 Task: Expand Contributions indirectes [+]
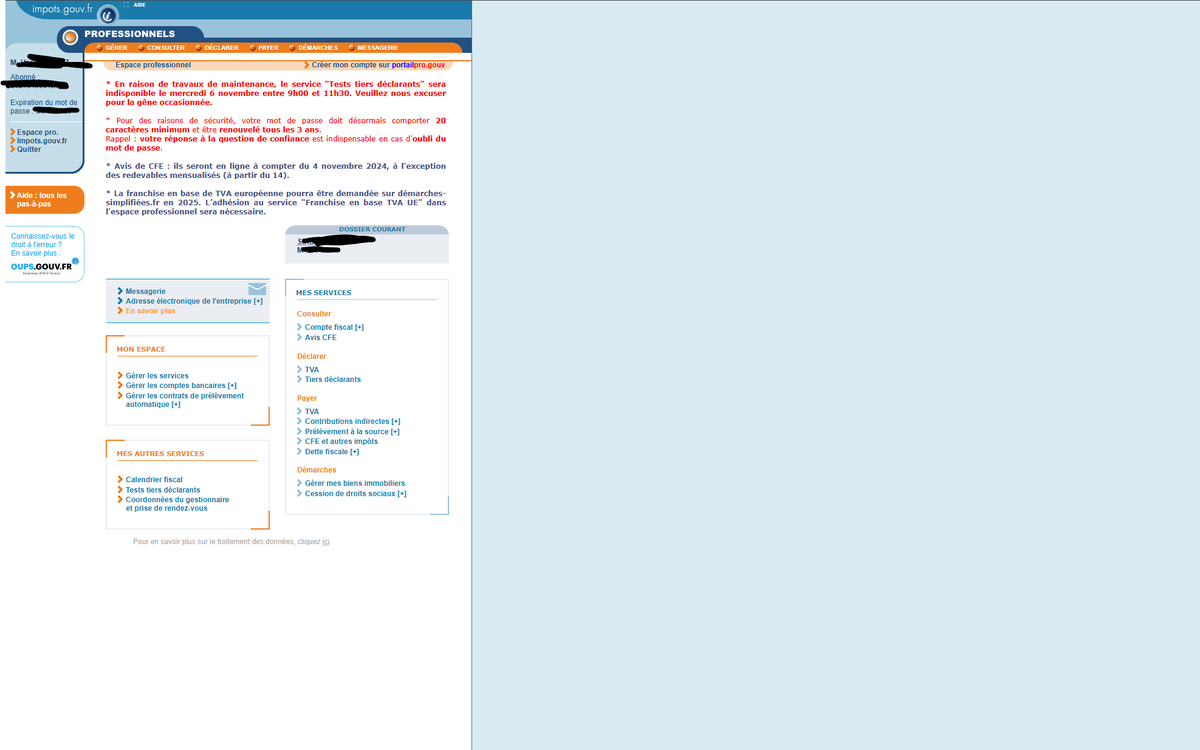click(352, 422)
